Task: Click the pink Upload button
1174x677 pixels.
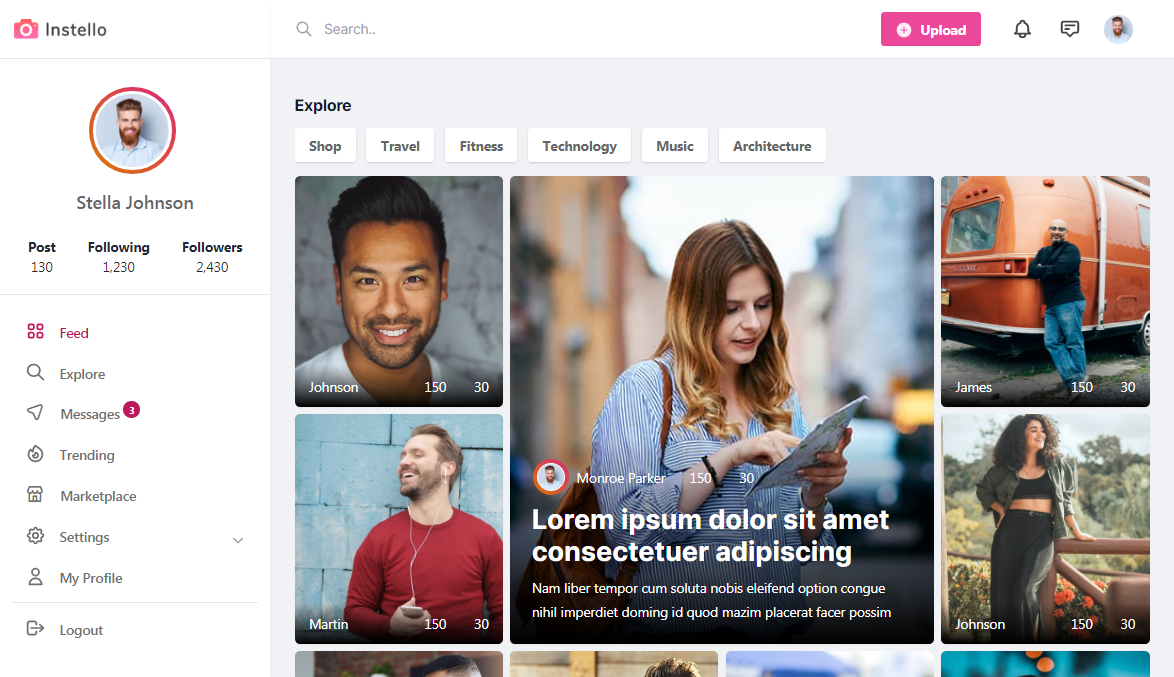Action: tap(931, 29)
